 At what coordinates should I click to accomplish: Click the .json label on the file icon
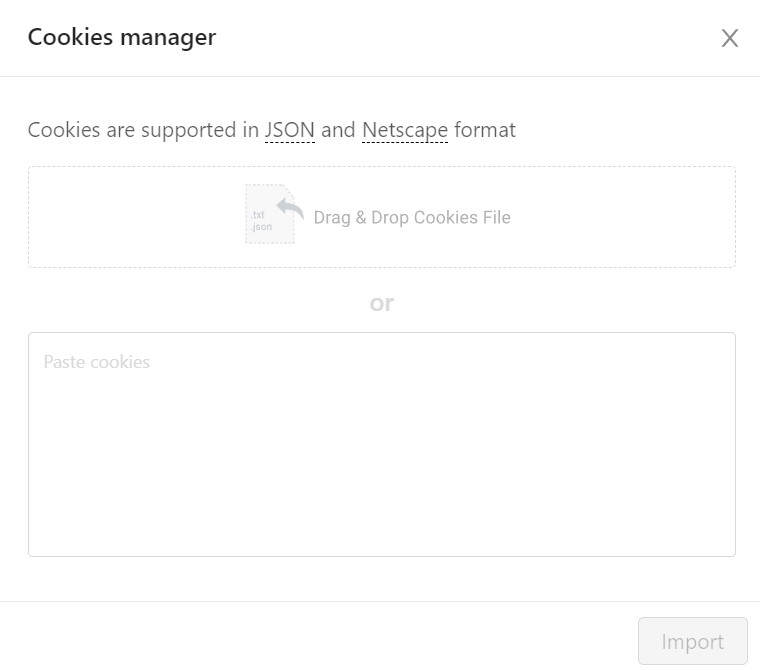coord(261,226)
